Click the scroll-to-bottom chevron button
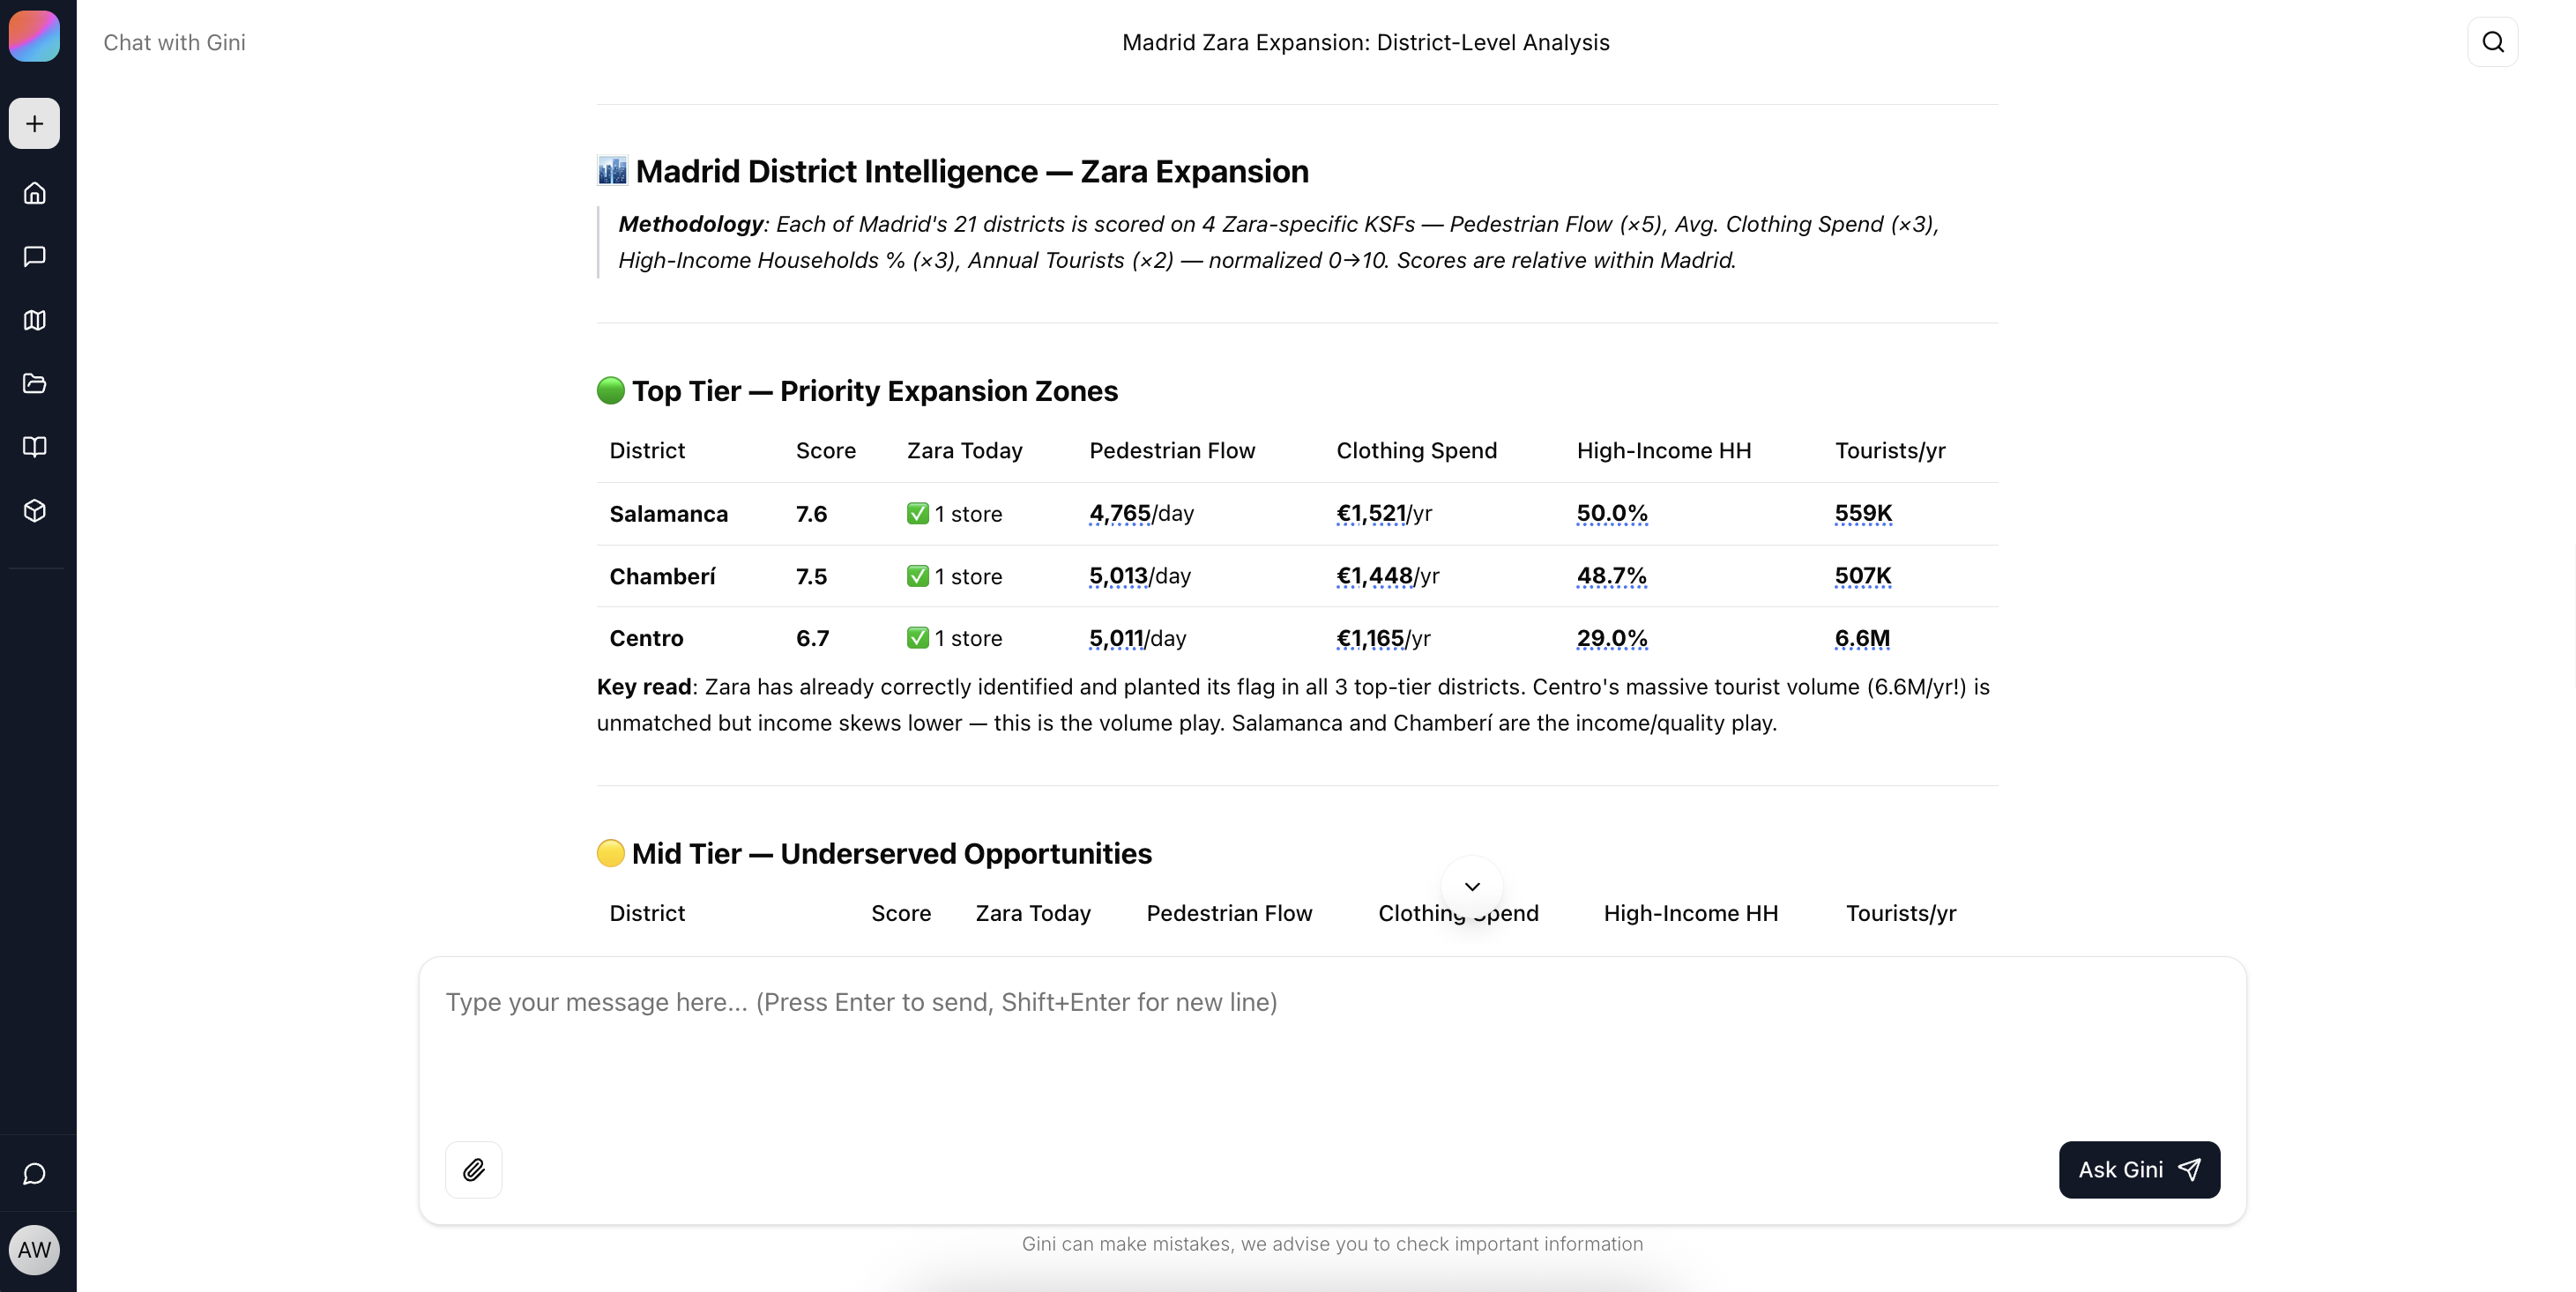The image size is (2576, 1292). 1472,886
